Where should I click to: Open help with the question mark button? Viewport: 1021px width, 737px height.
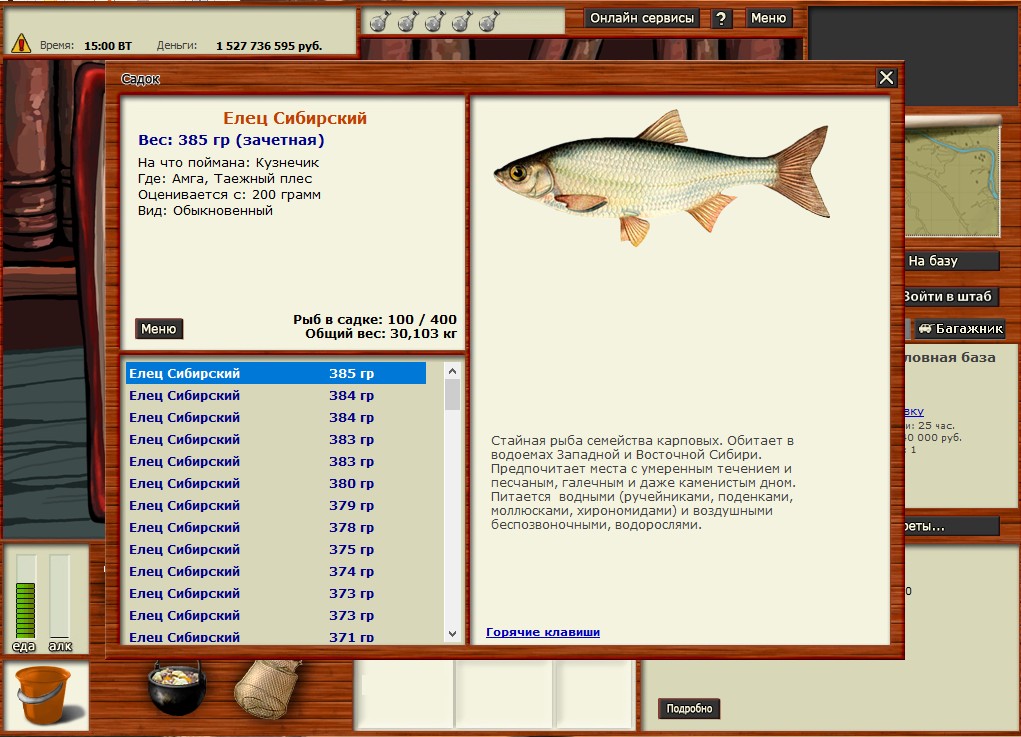tap(722, 18)
